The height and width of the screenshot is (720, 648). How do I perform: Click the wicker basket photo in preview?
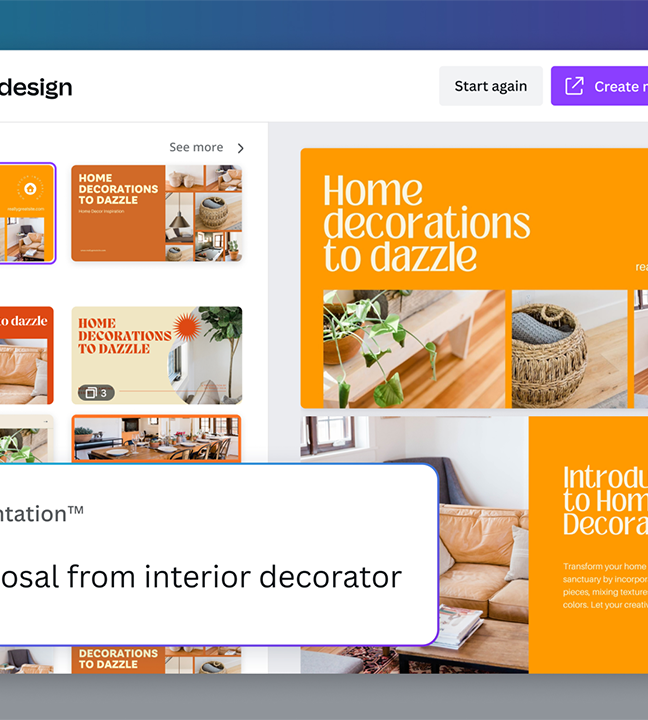[x=569, y=349]
